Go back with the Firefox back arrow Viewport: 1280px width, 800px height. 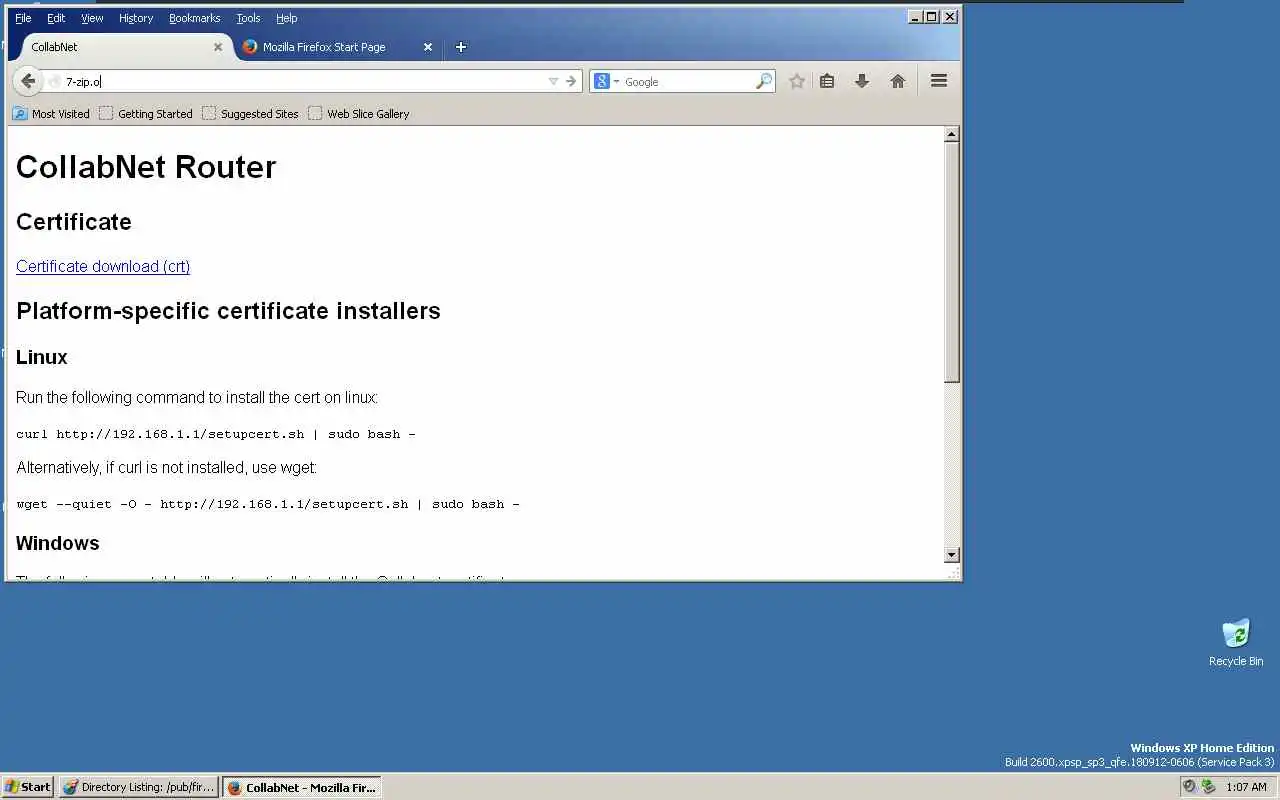click(27, 81)
